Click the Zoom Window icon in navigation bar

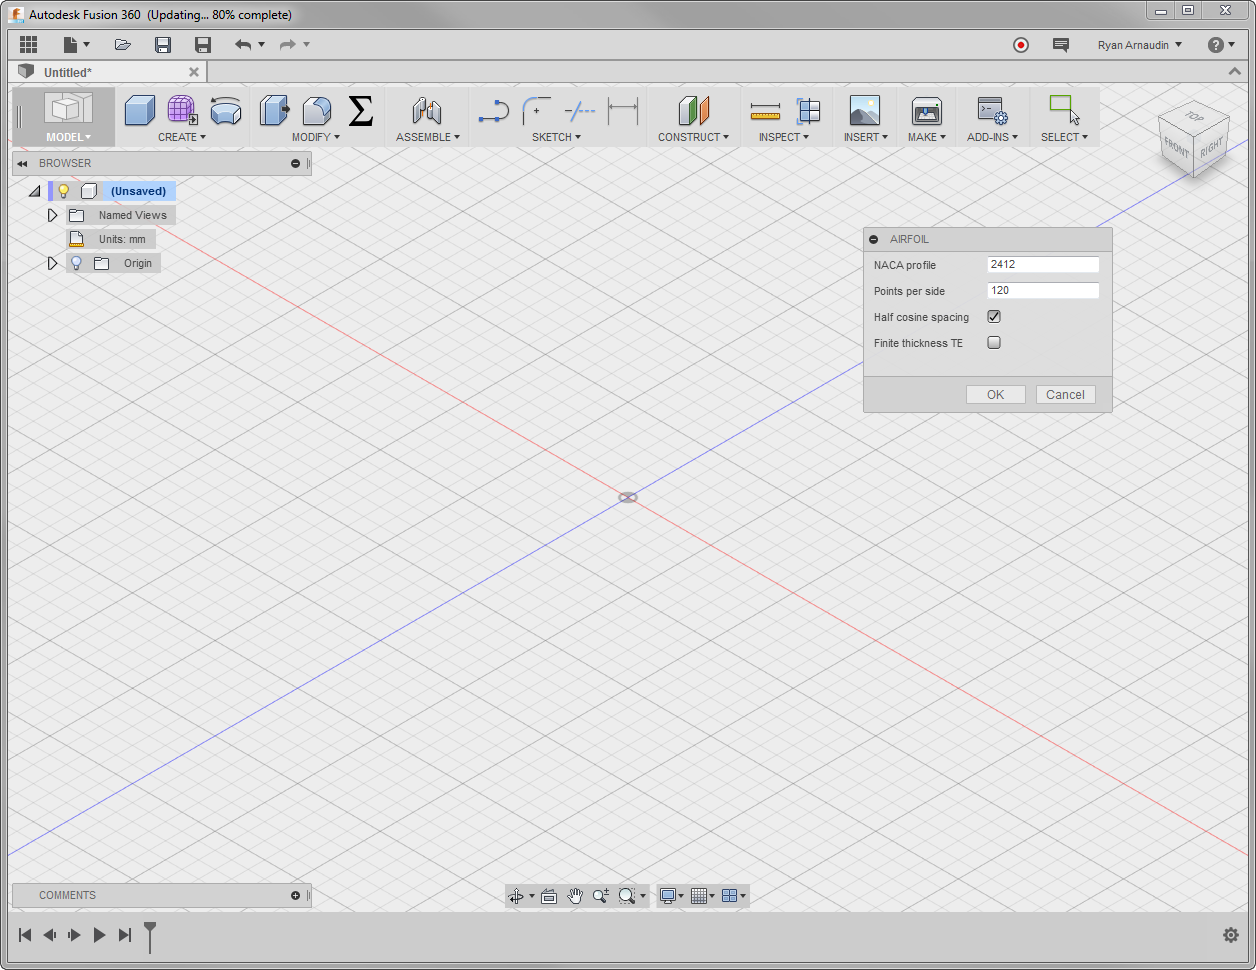point(628,895)
